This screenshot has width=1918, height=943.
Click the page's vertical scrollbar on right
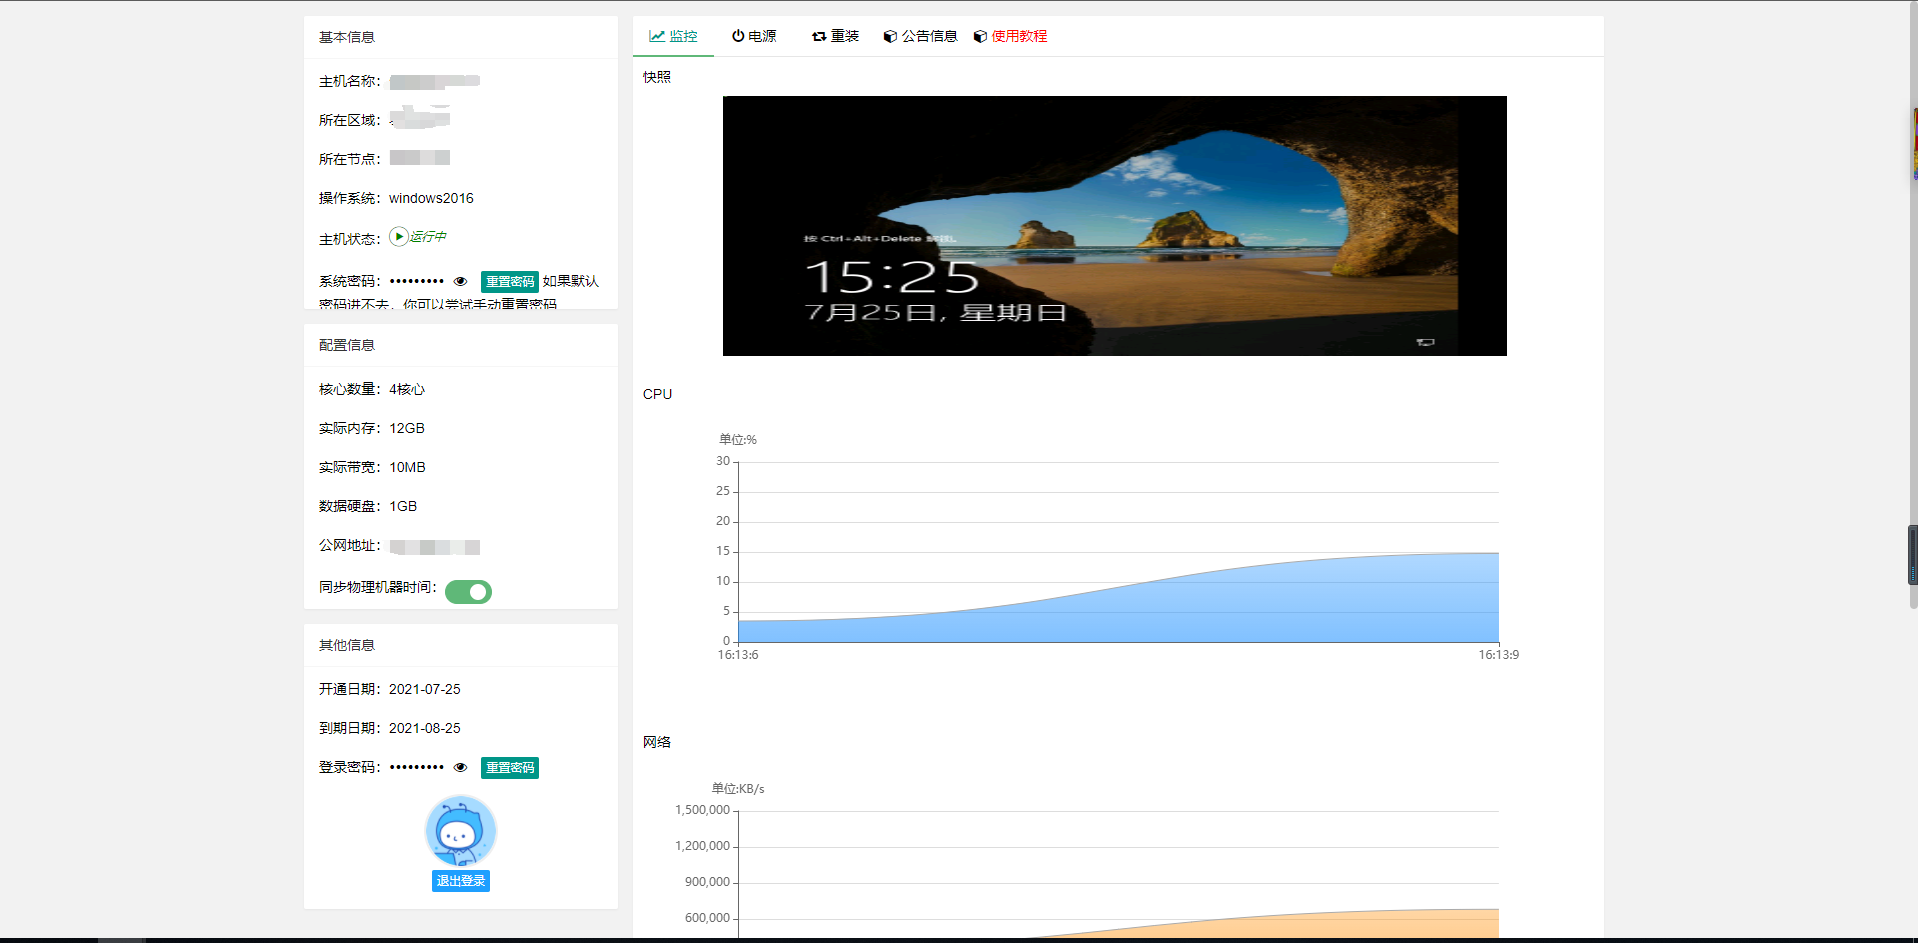[1912, 555]
